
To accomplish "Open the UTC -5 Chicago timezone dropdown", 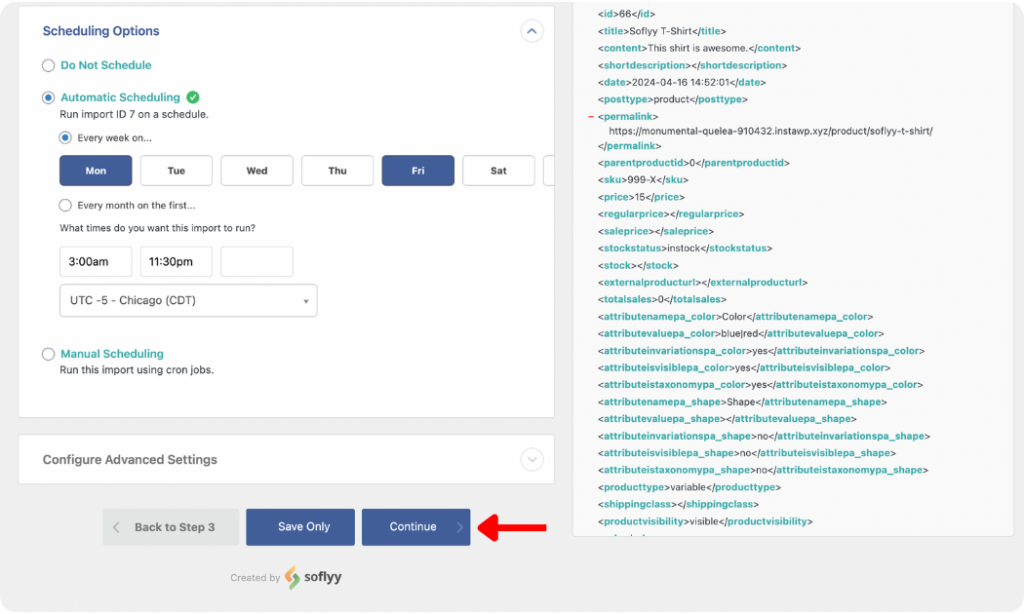I will tap(188, 300).
